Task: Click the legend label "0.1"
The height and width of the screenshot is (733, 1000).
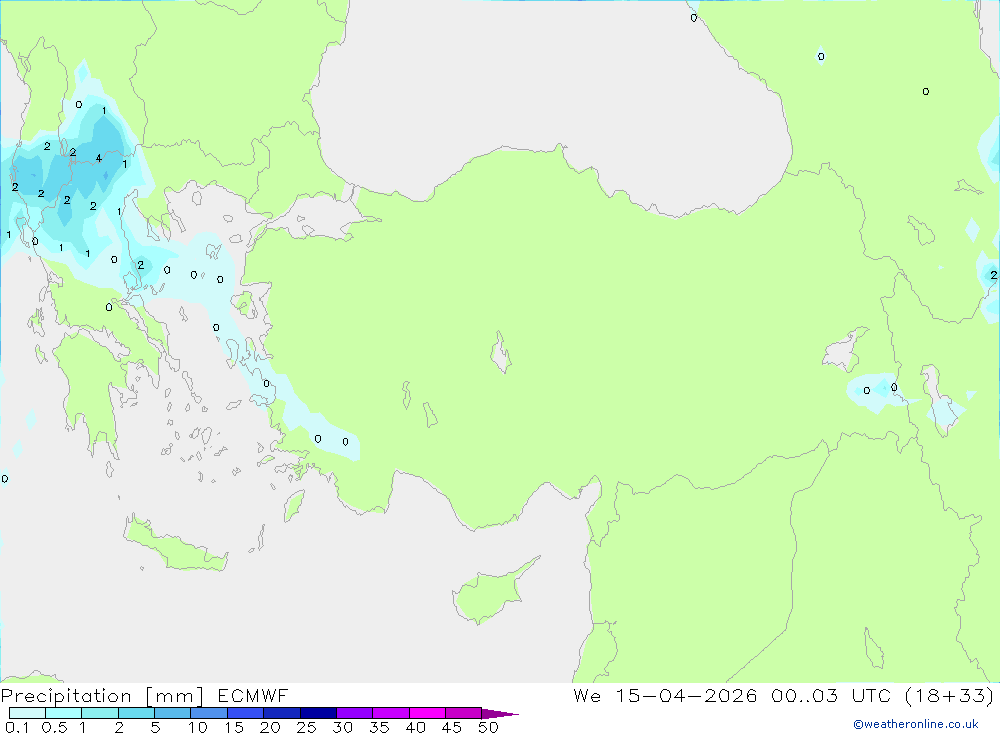Action: (x=17, y=727)
